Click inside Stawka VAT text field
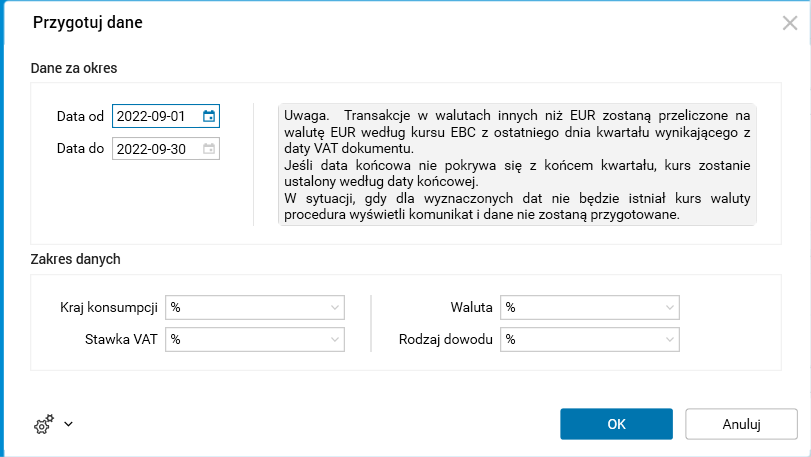The width and height of the screenshot is (811, 457). 247,339
